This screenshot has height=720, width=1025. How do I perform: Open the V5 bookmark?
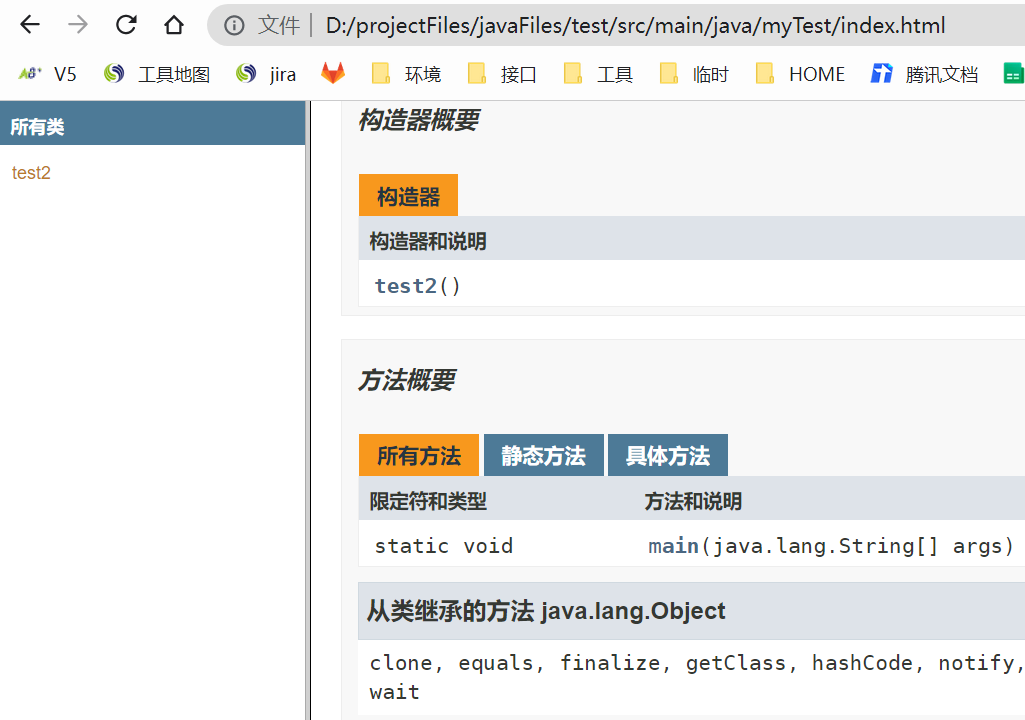48,74
